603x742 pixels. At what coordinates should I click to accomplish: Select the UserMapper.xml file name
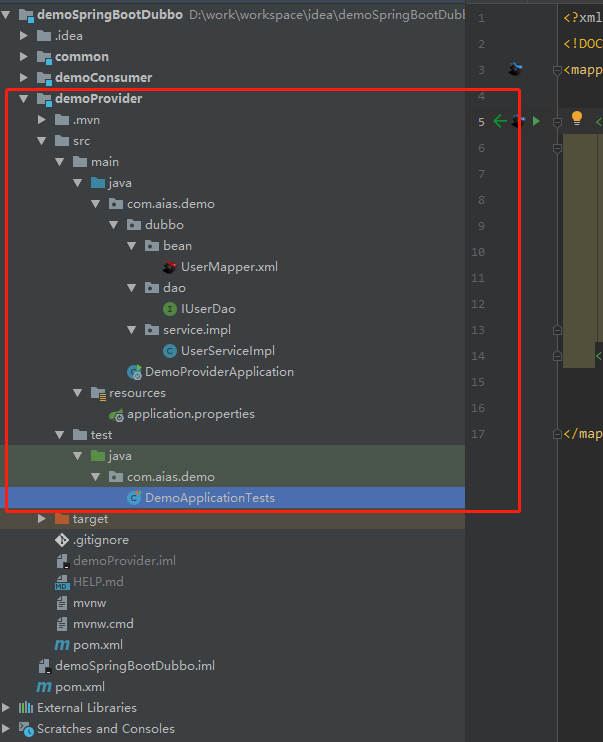point(230,267)
